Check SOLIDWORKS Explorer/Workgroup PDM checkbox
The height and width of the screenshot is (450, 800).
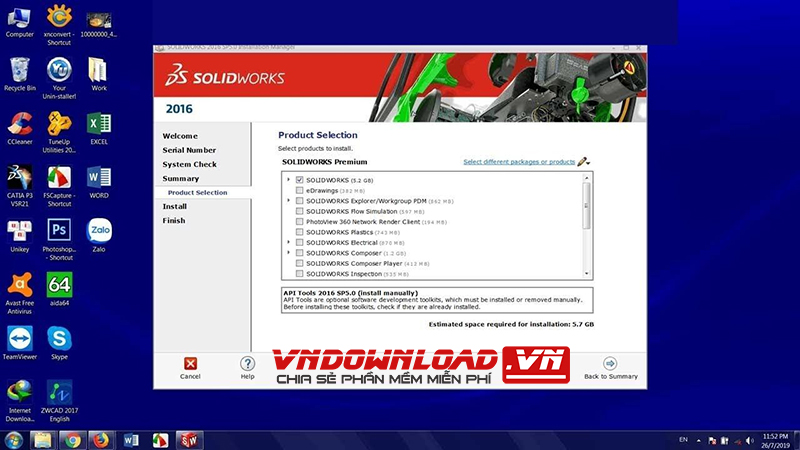pos(299,201)
